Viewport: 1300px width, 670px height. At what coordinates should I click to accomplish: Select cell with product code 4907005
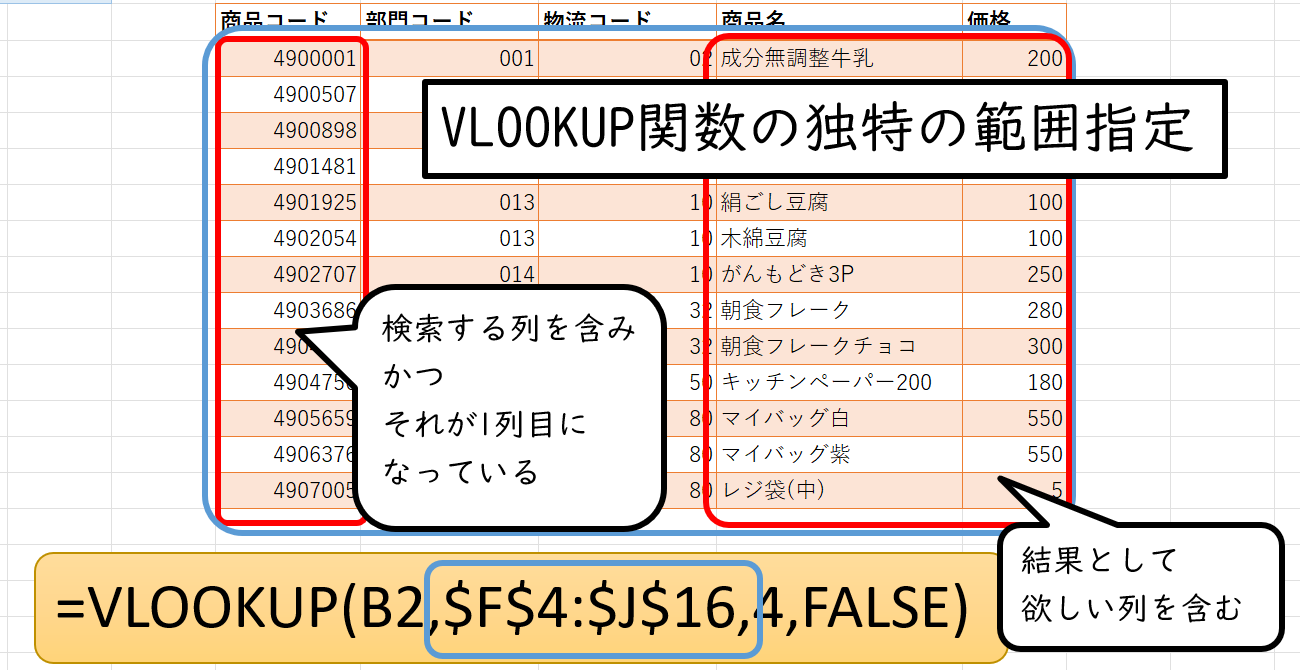click(288, 490)
